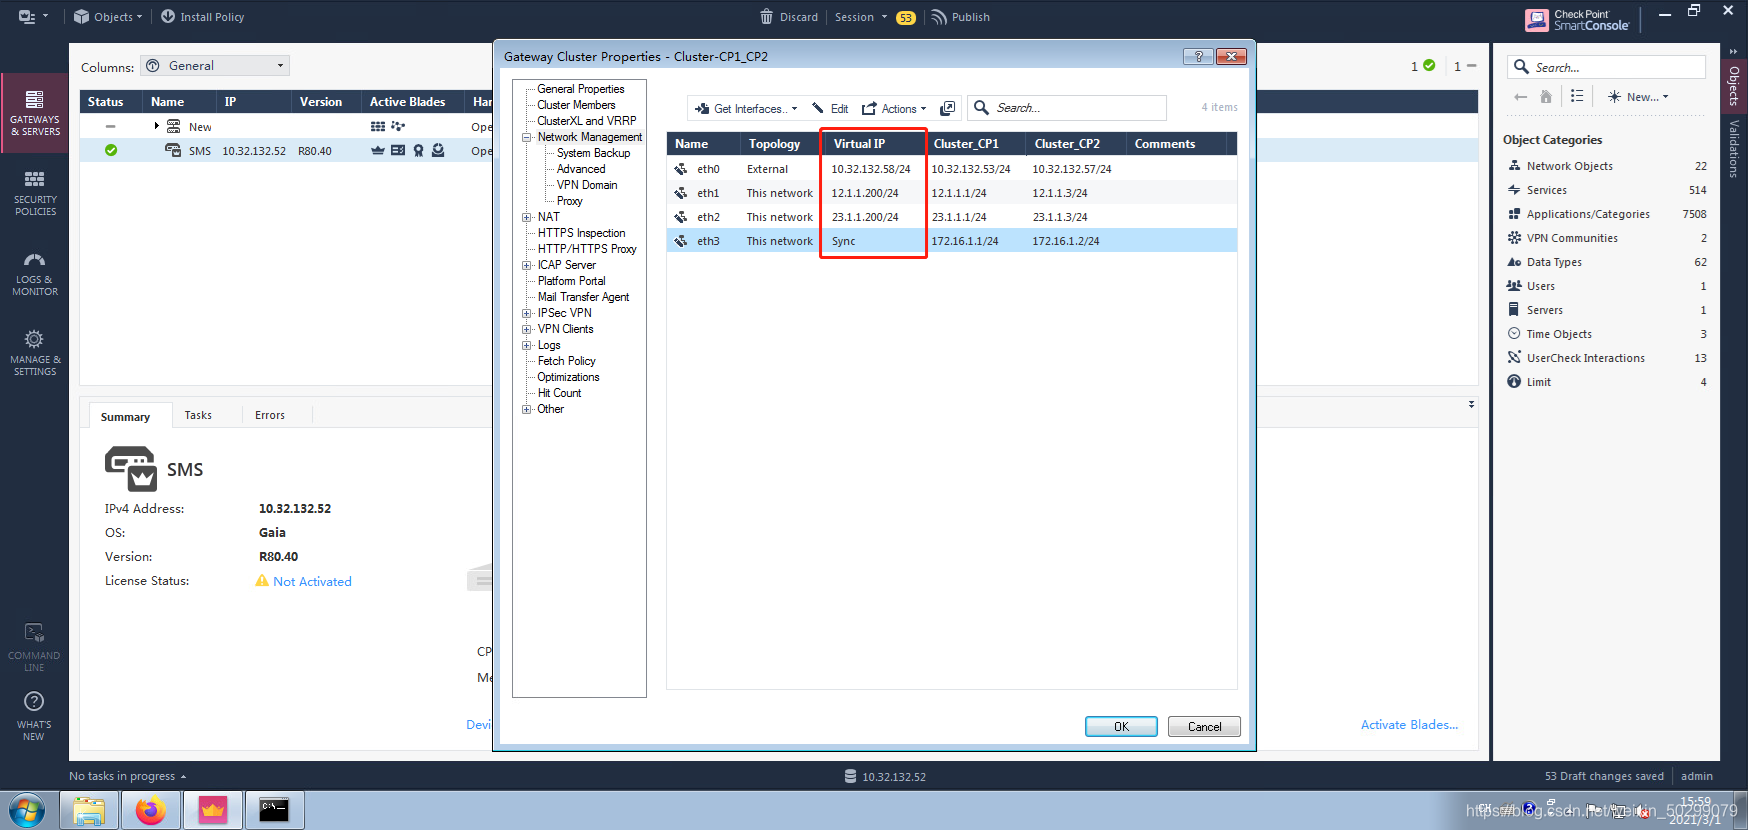Image resolution: width=1748 pixels, height=830 pixels.
Task: Click the interfaces Search field
Action: click(x=1066, y=108)
